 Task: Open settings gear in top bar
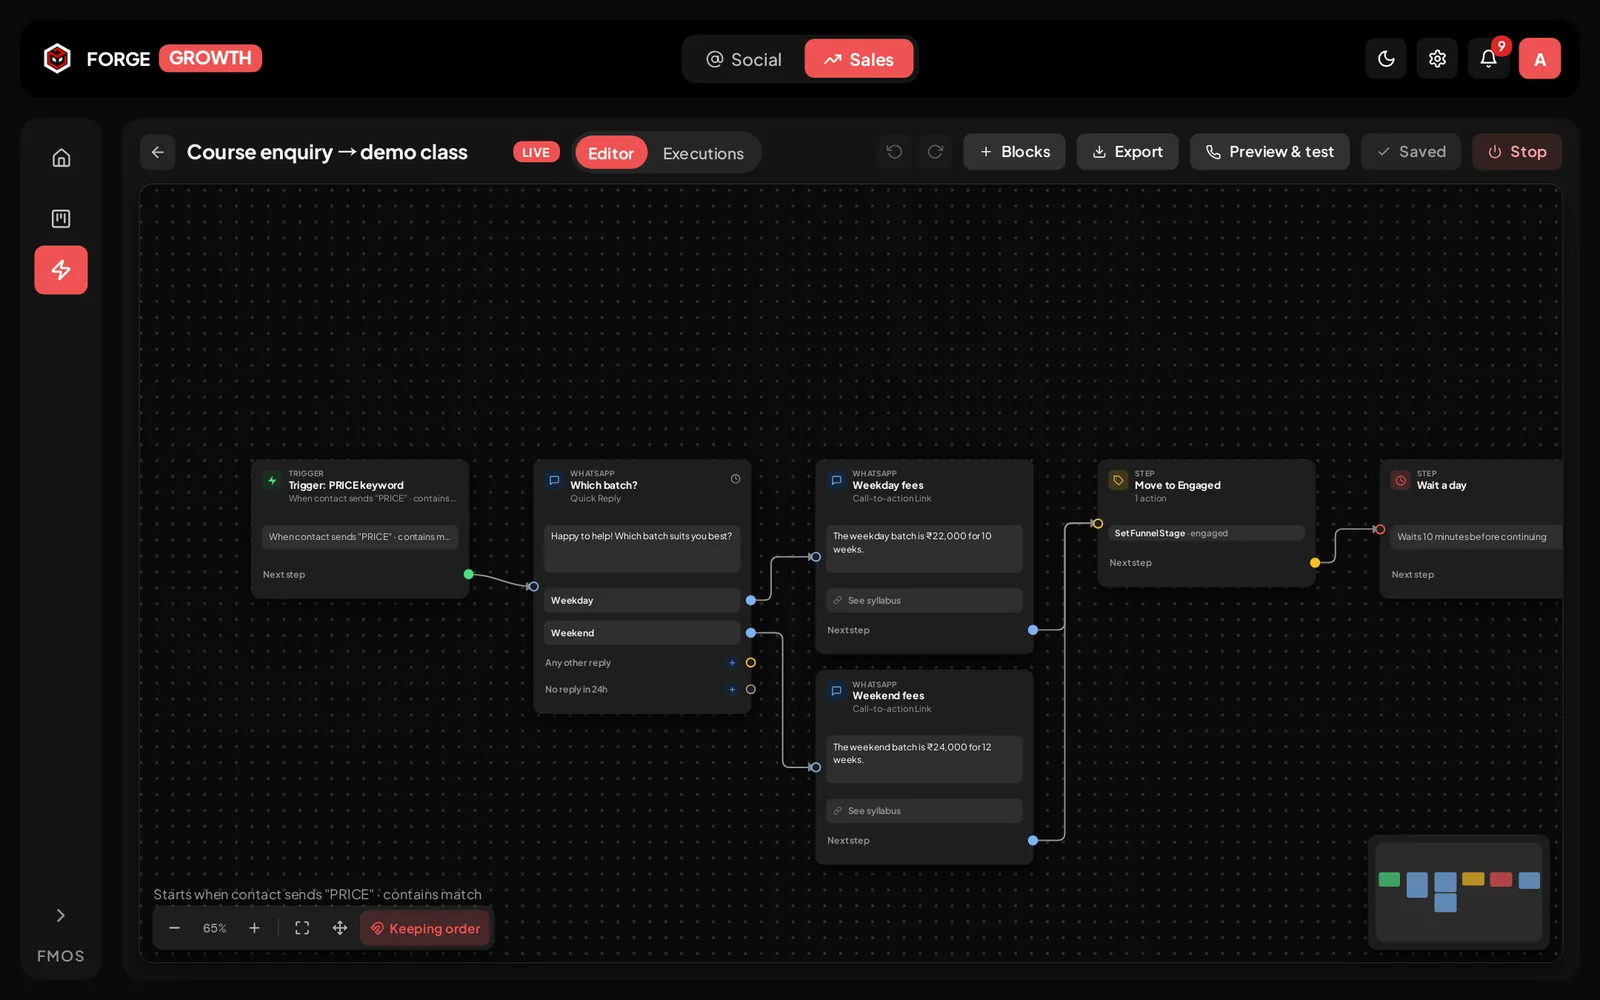pyautogui.click(x=1437, y=59)
